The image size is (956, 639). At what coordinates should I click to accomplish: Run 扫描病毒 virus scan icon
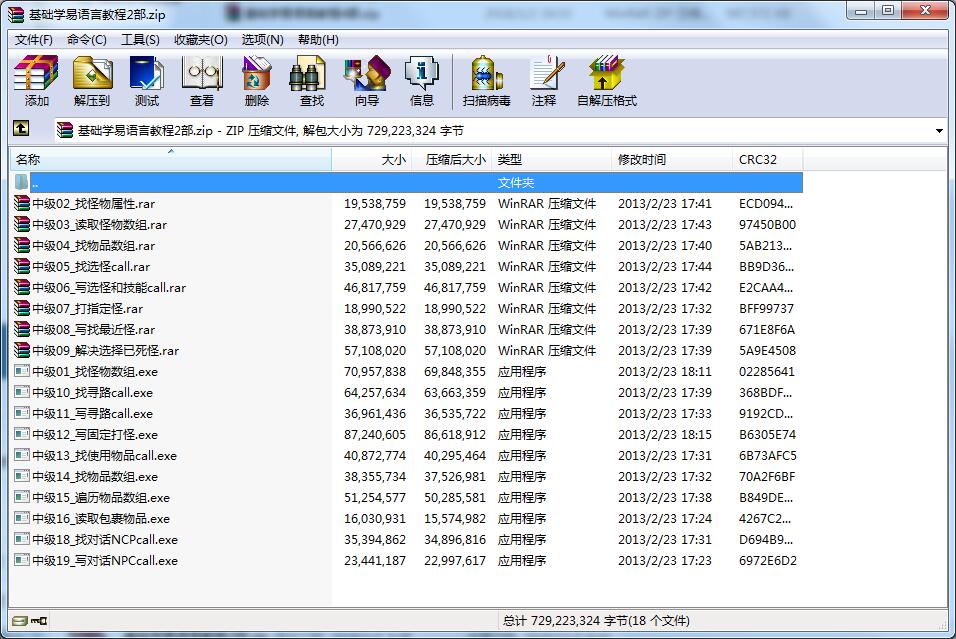pos(486,82)
